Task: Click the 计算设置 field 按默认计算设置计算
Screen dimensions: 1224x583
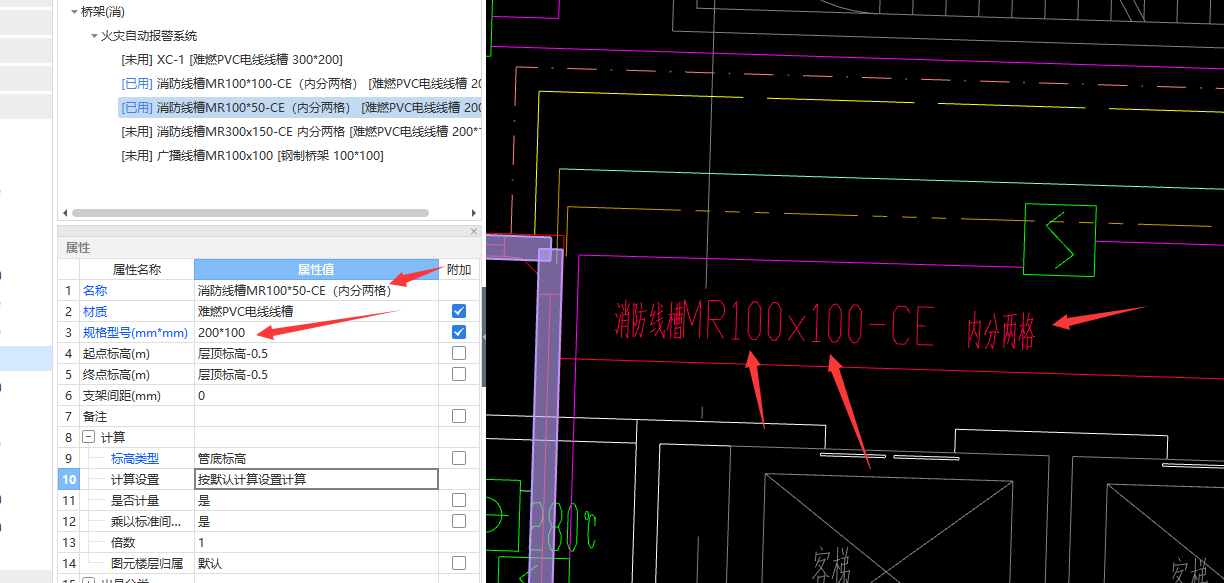Action: pyautogui.click(x=316, y=479)
